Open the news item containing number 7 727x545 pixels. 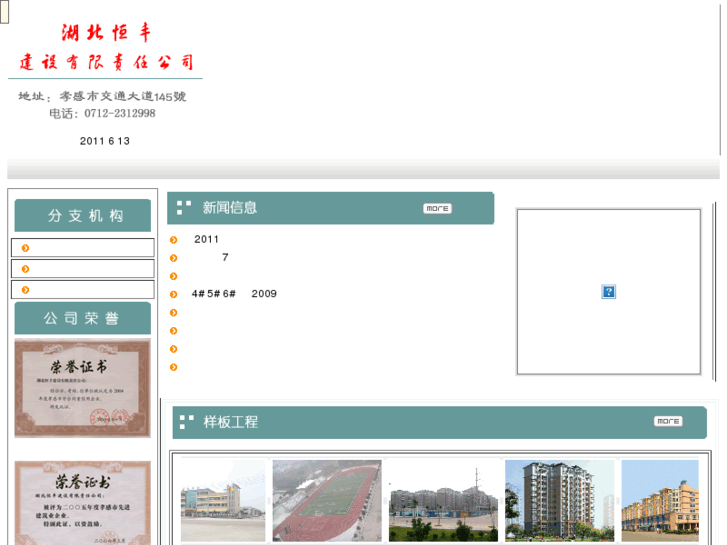[x=225, y=257]
